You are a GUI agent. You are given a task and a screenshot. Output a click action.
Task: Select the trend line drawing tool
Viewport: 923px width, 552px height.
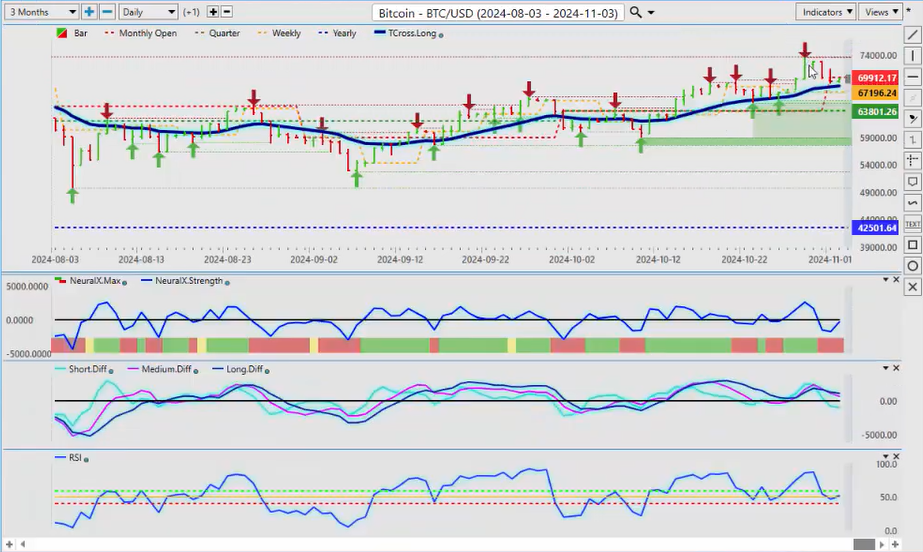tap(912, 35)
